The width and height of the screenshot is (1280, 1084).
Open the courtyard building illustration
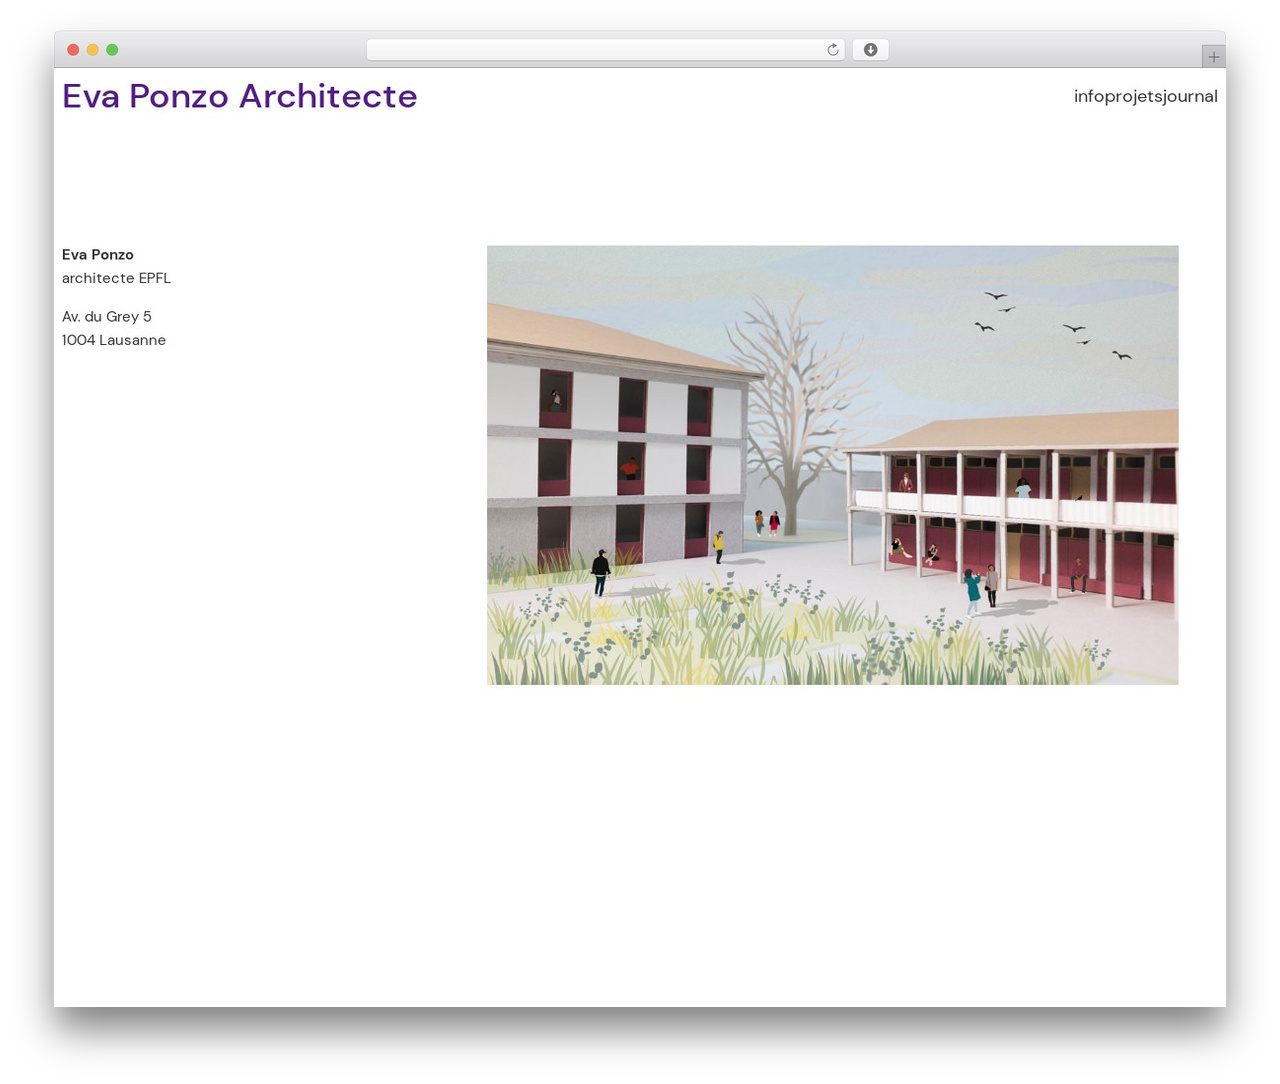[832, 465]
